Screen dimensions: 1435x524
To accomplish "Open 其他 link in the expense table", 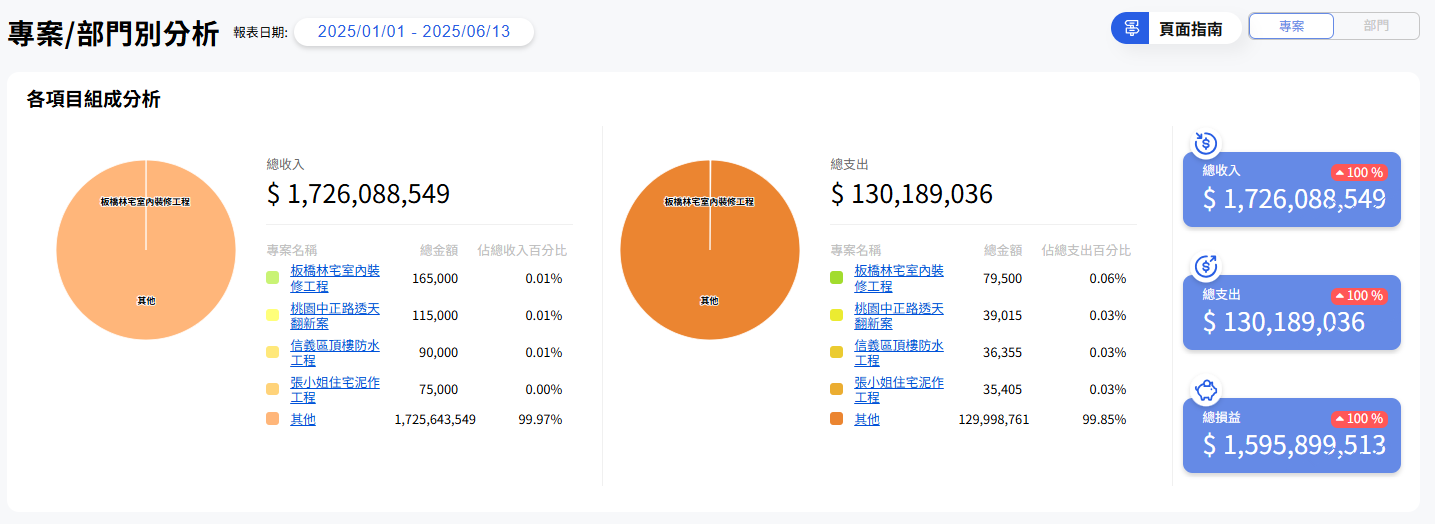I will pyautogui.click(x=867, y=419).
